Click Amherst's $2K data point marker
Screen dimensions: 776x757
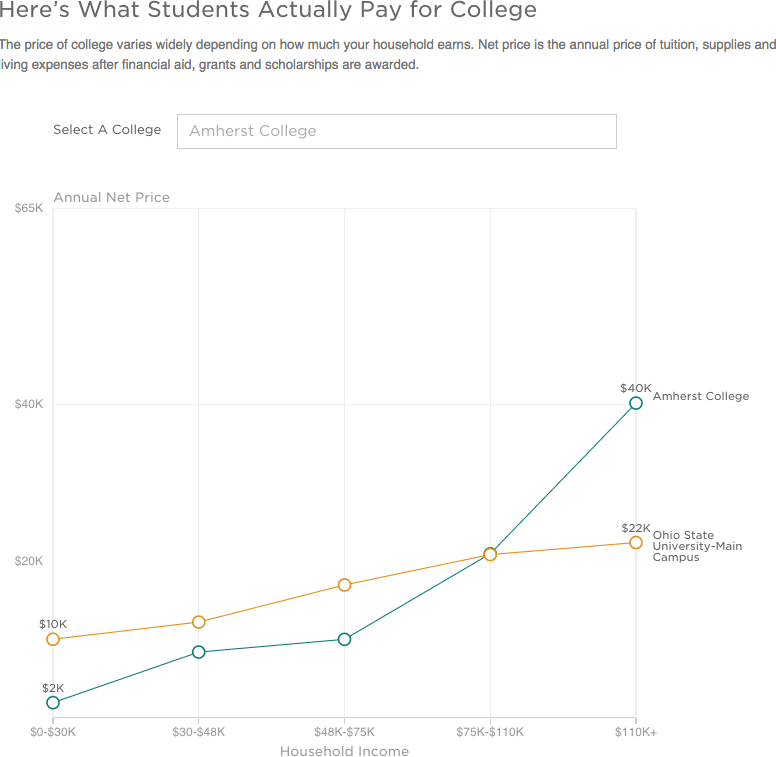click(x=53, y=703)
